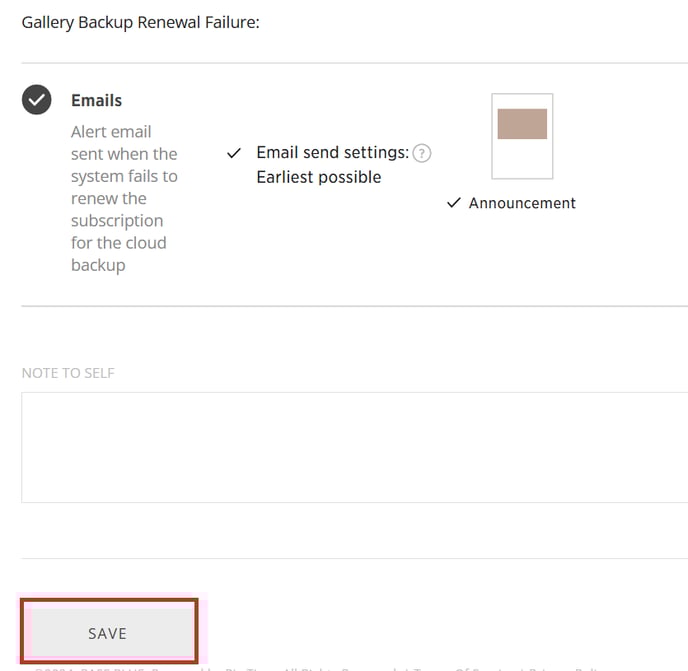Click the divider line under the Gallery heading

355,63
